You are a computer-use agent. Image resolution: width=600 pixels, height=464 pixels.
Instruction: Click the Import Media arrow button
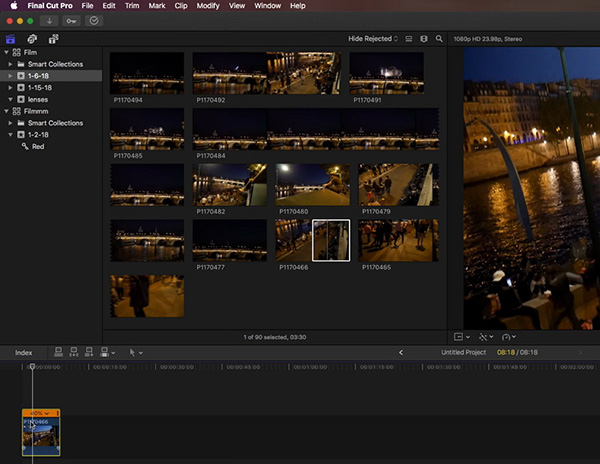pos(49,21)
